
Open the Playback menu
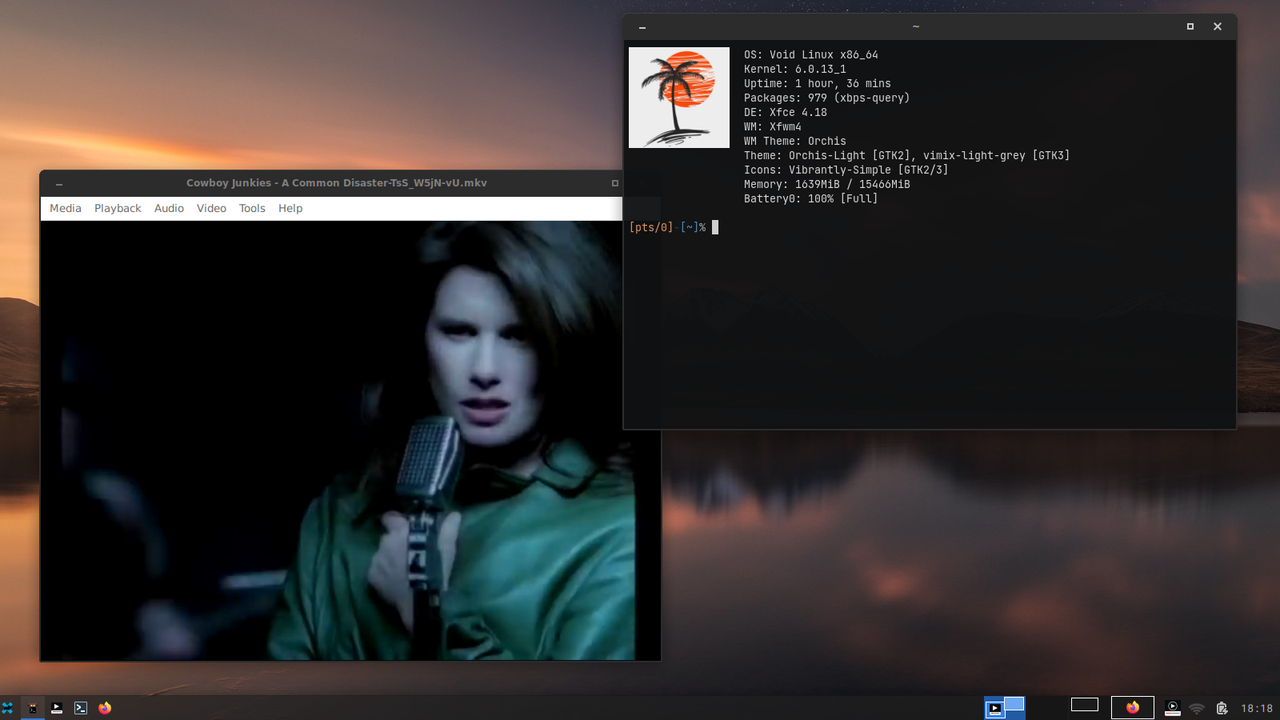click(118, 208)
